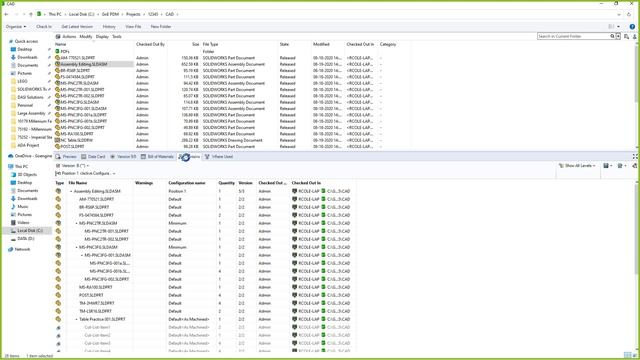Click the back navigation arrow
This screenshot has width=640, height=360.
pos(7,14)
